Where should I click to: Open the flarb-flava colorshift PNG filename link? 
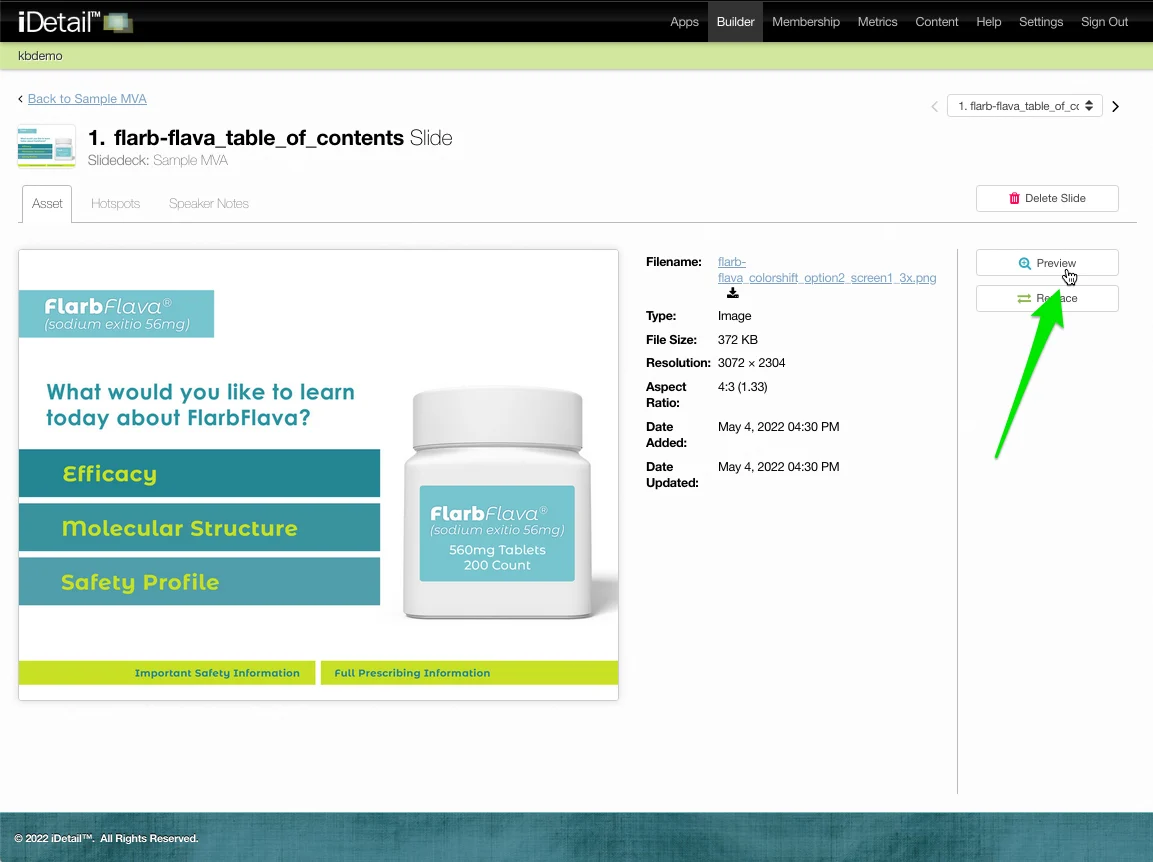point(827,270)
